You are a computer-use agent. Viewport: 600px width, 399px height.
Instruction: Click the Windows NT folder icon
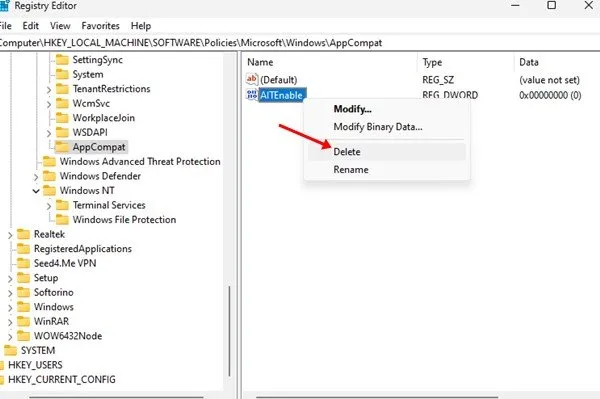49,191
